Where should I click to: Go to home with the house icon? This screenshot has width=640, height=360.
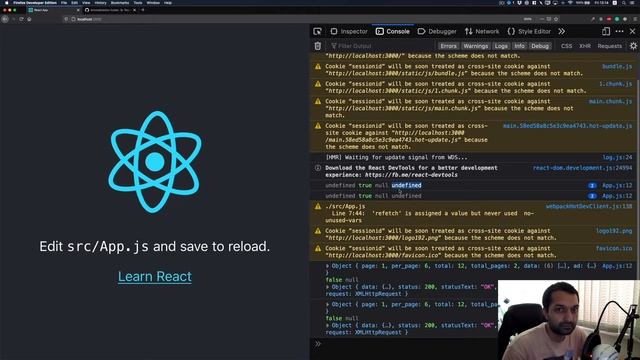tap(29, 19)
